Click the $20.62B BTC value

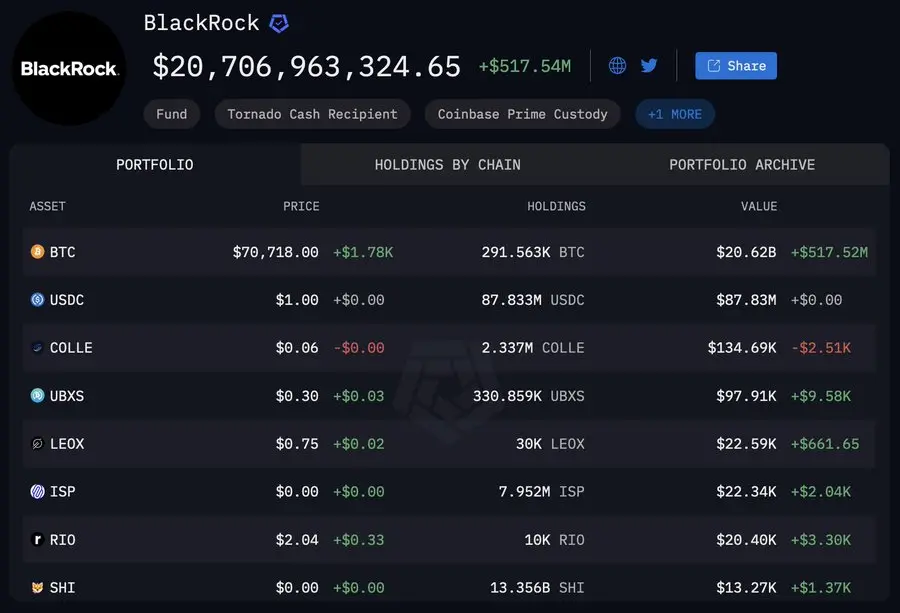[x=746, y=252]
